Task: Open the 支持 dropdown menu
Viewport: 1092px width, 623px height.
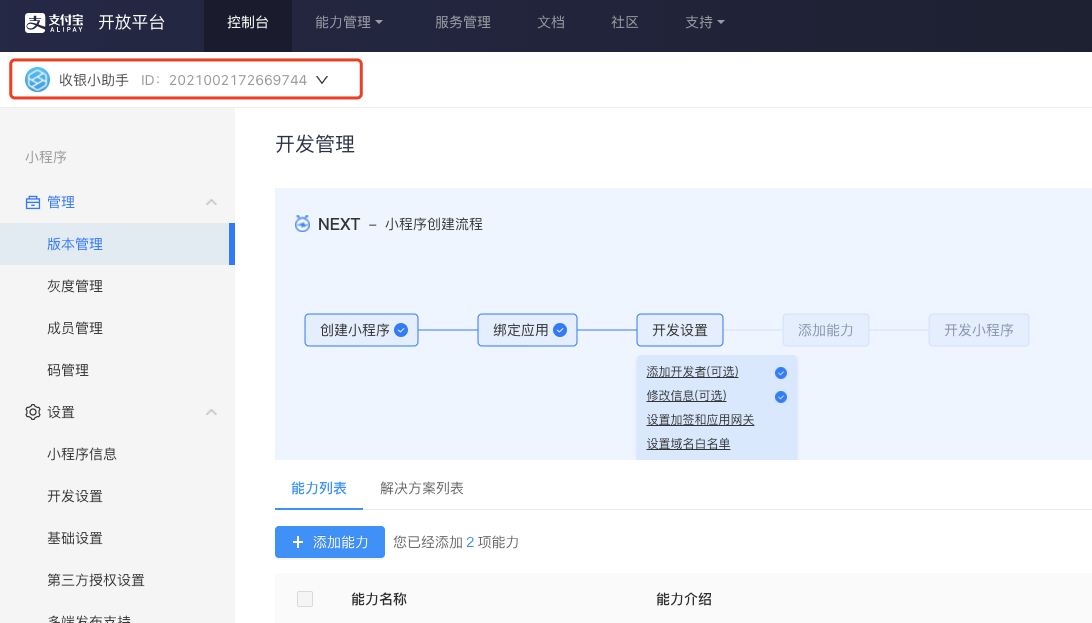Action: click(x=705, y=22)
